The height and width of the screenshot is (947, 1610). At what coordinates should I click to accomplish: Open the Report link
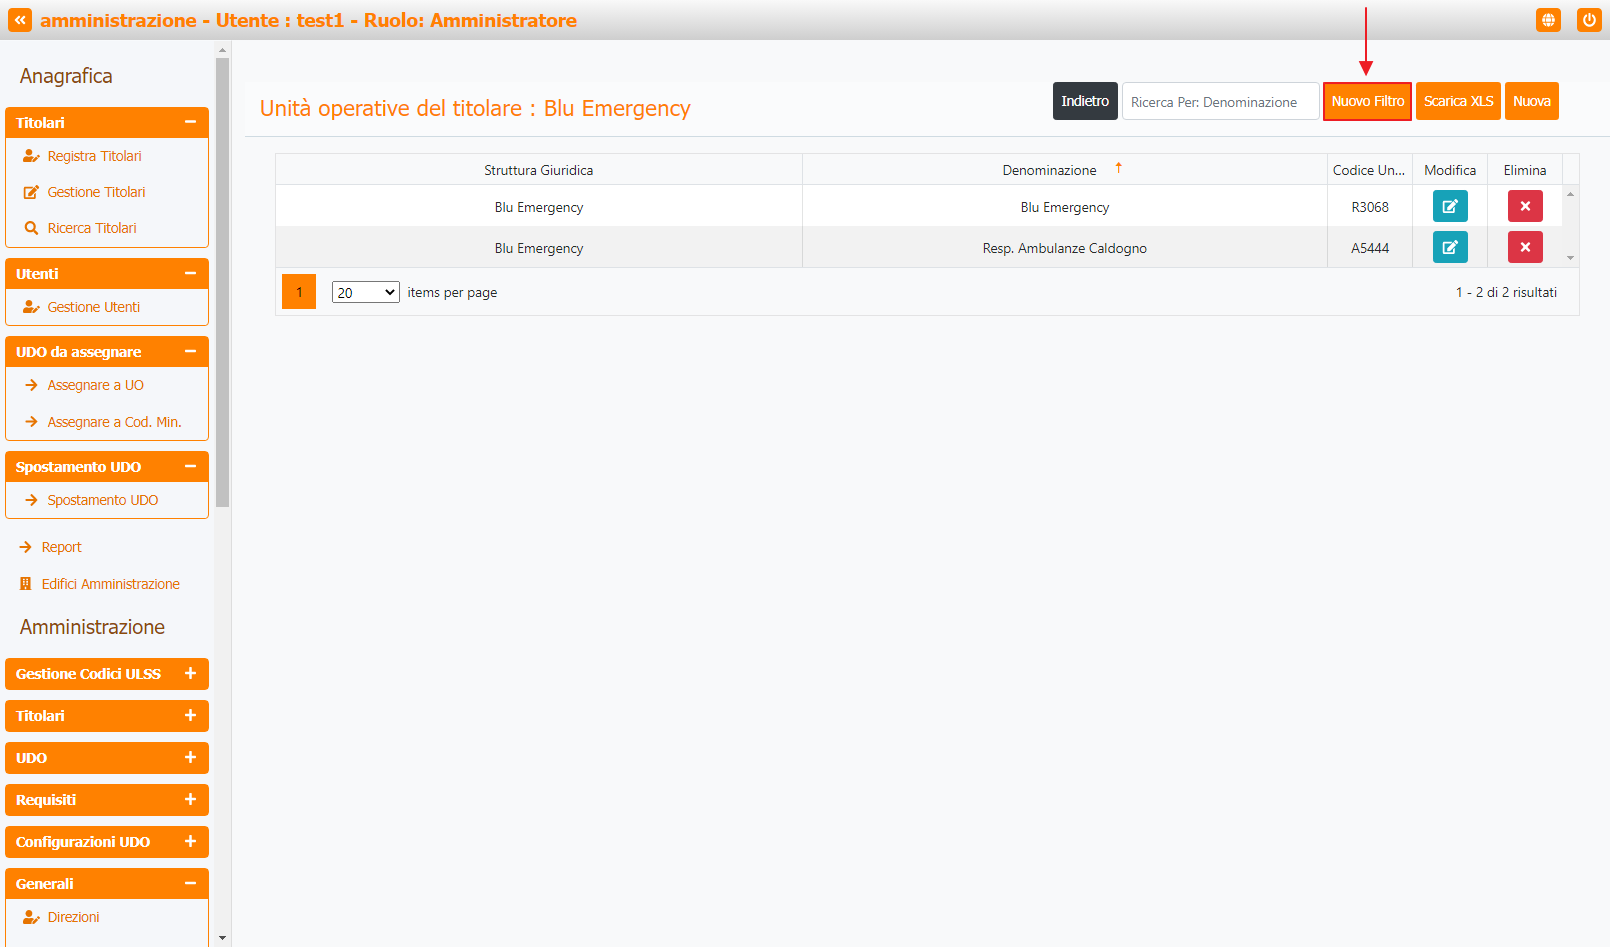pyautogui.click(x=62, y=547)
